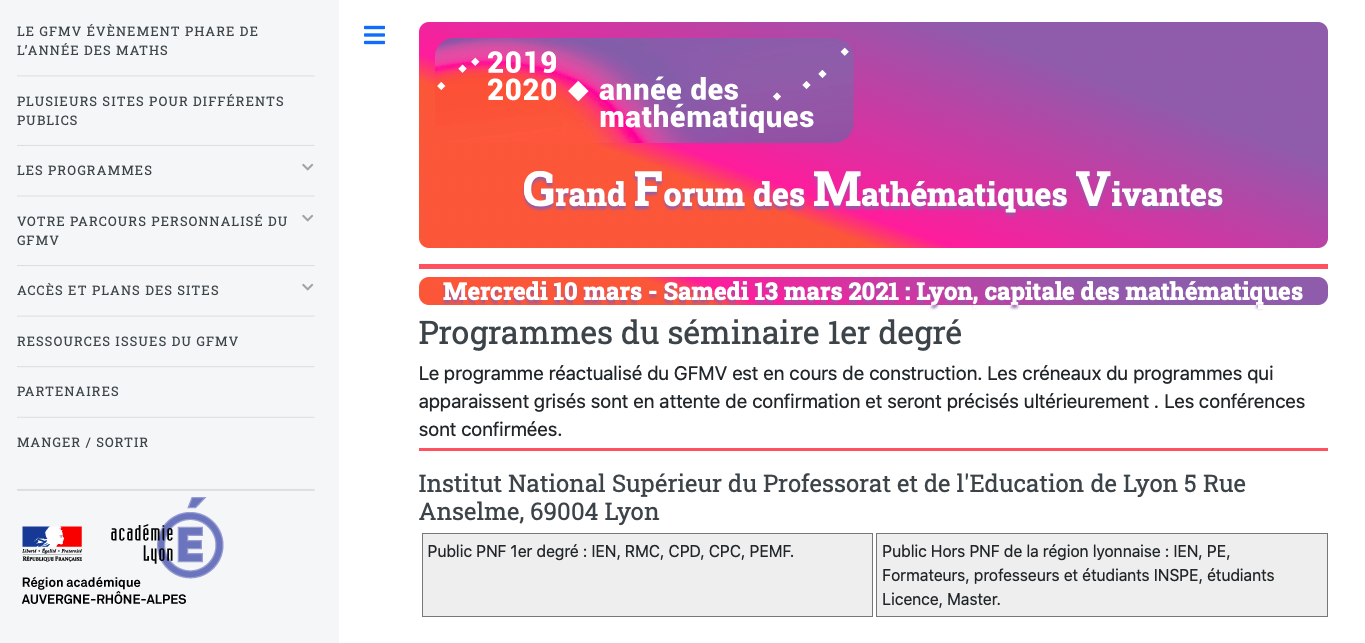Click the Programmes du séminaire 1er degré heading

690,332
